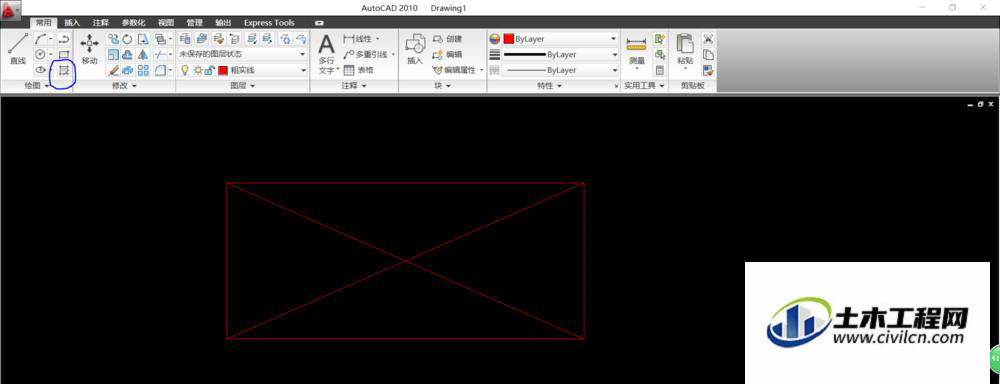Click the red color swatch in layer dropdown
Screen dimensions: 1000x384
coord(223,70)
